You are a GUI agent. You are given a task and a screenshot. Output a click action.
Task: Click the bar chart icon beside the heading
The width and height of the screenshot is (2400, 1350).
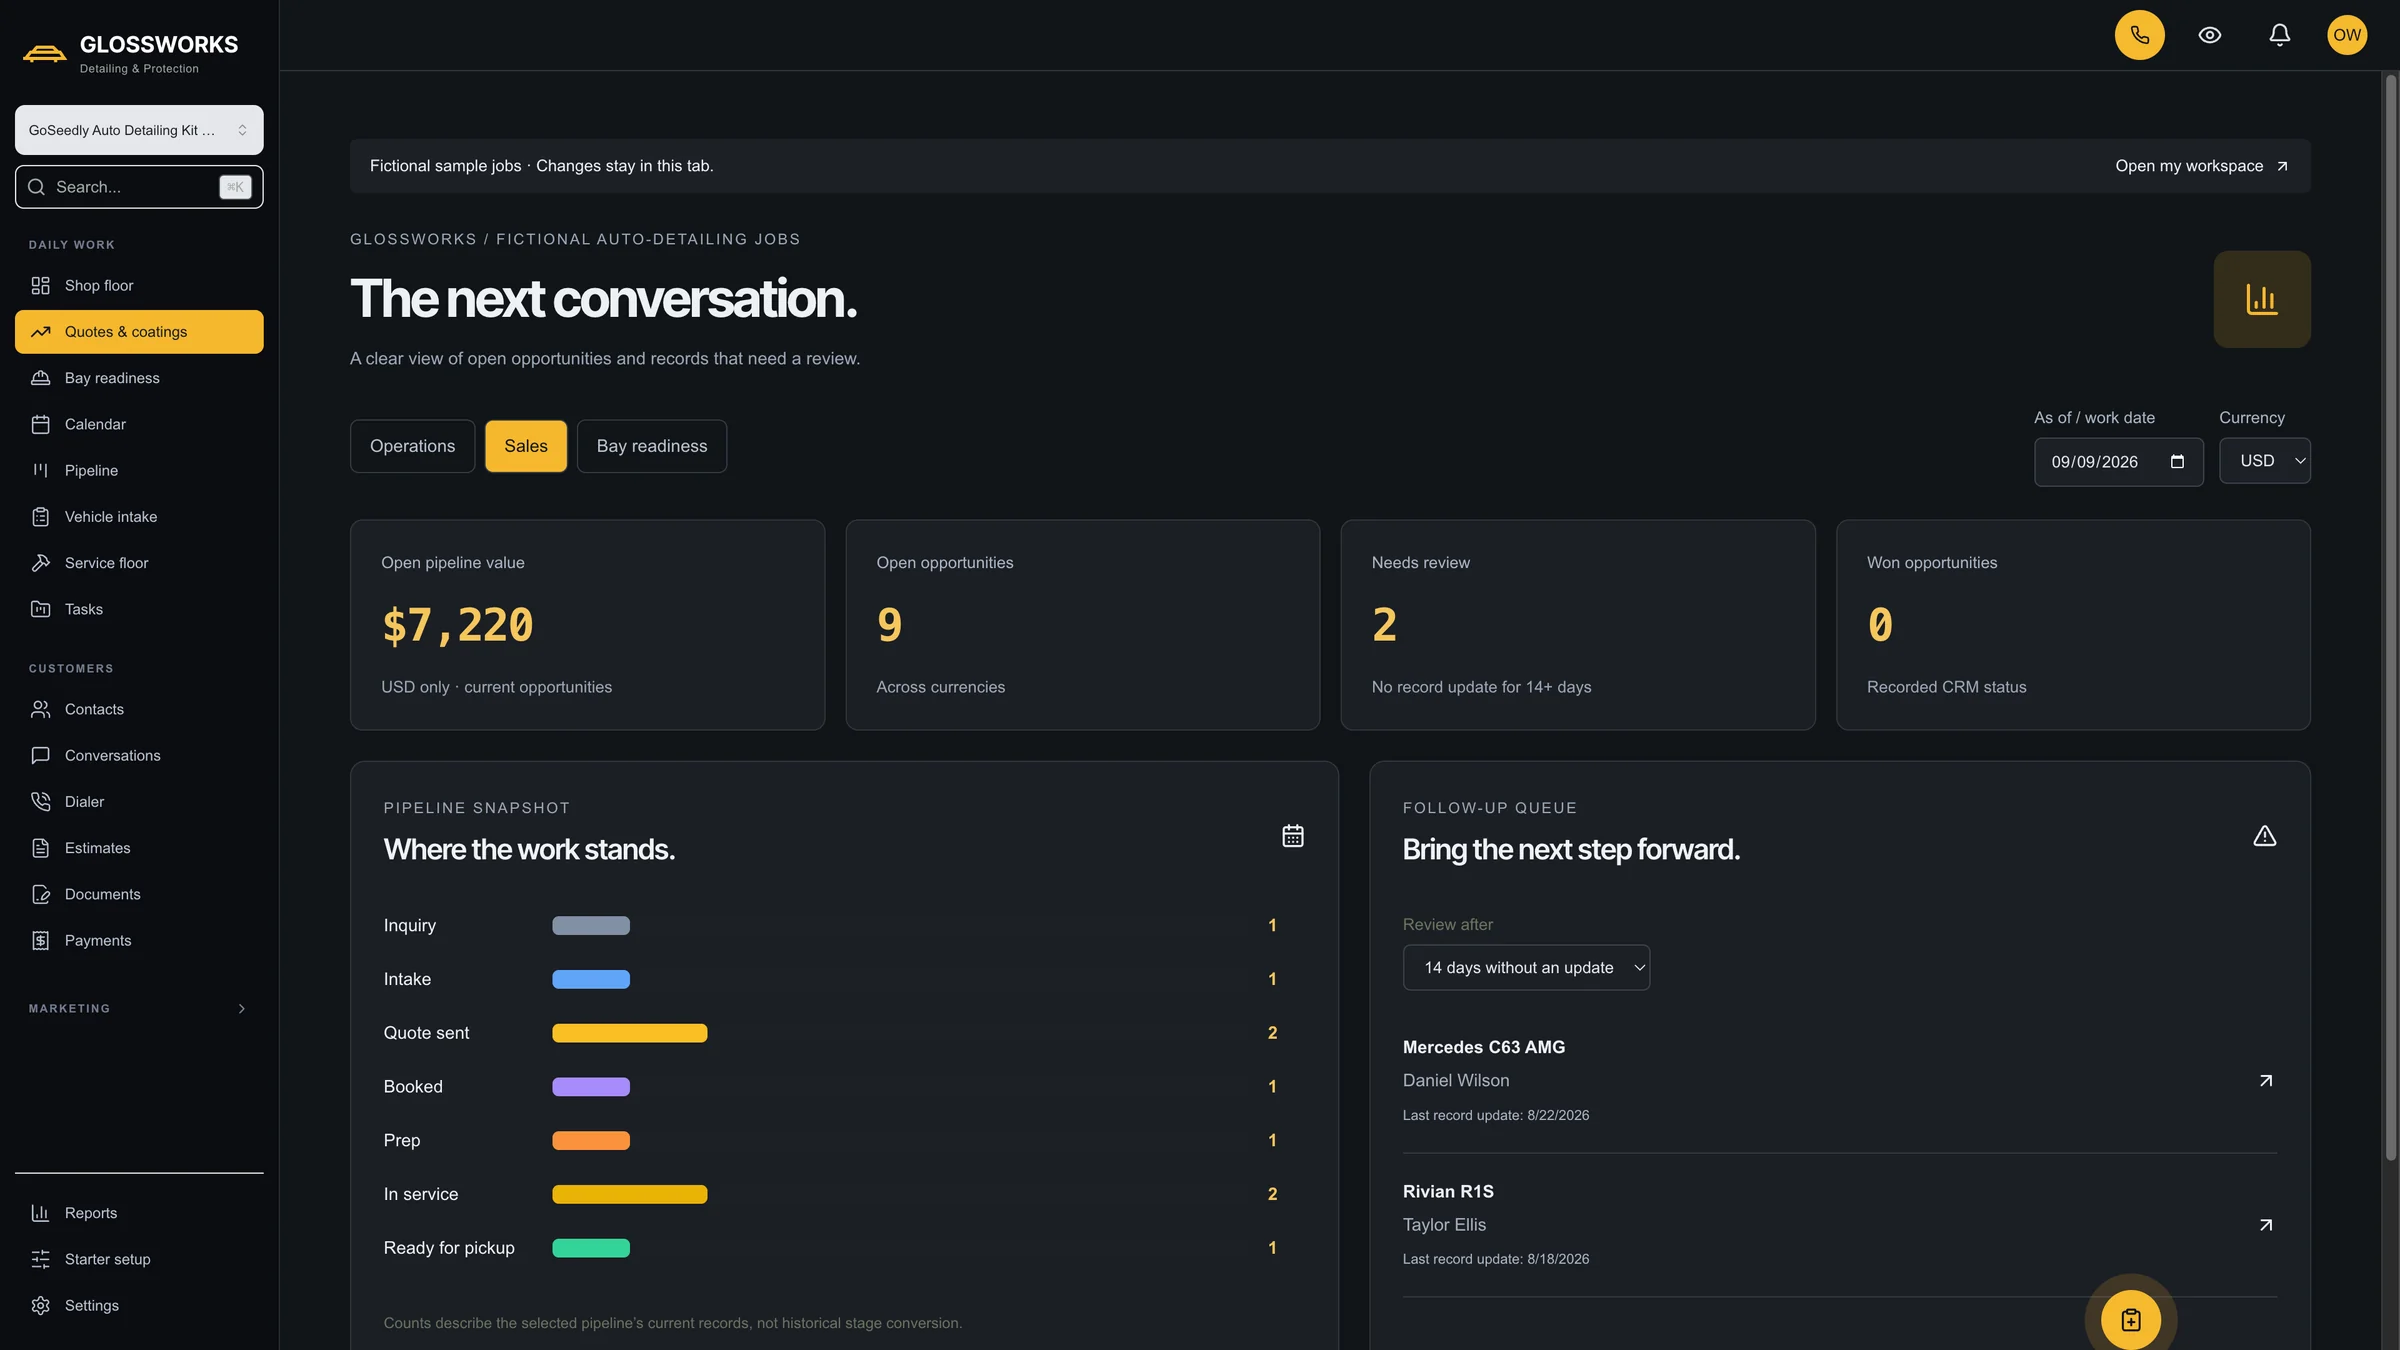(x=2261, y=299)
